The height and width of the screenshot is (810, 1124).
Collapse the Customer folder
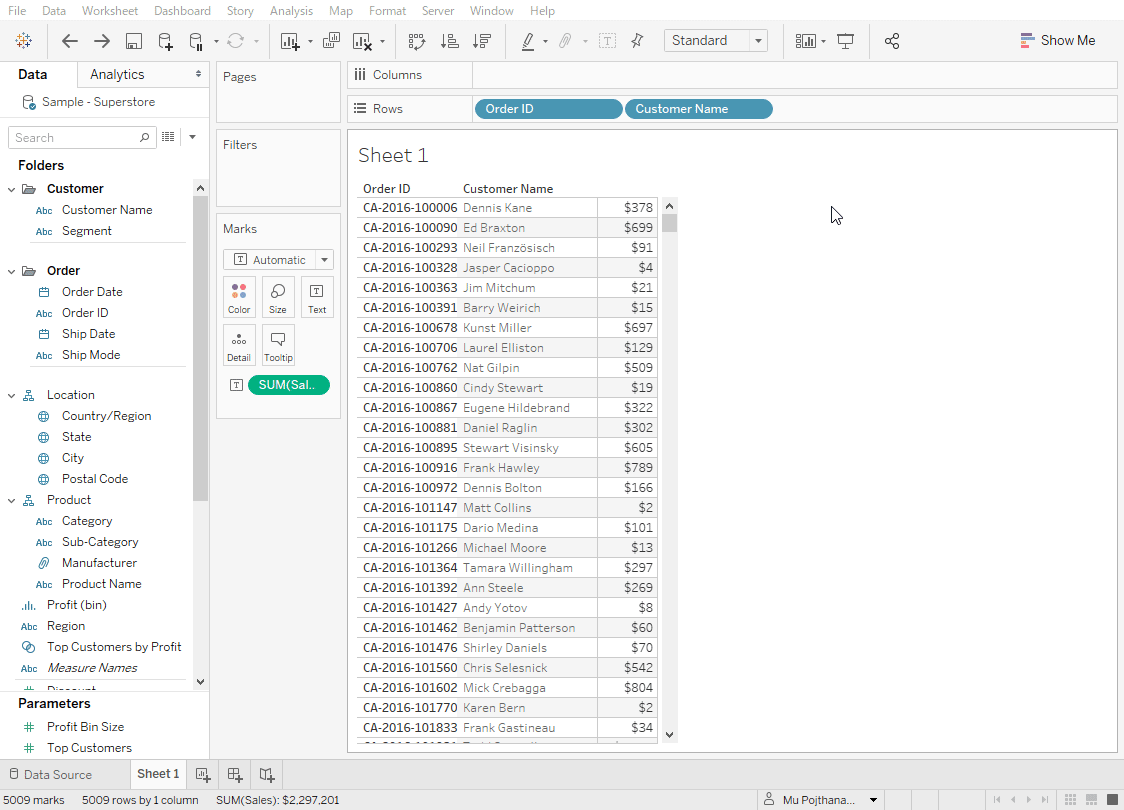[12, 189]
